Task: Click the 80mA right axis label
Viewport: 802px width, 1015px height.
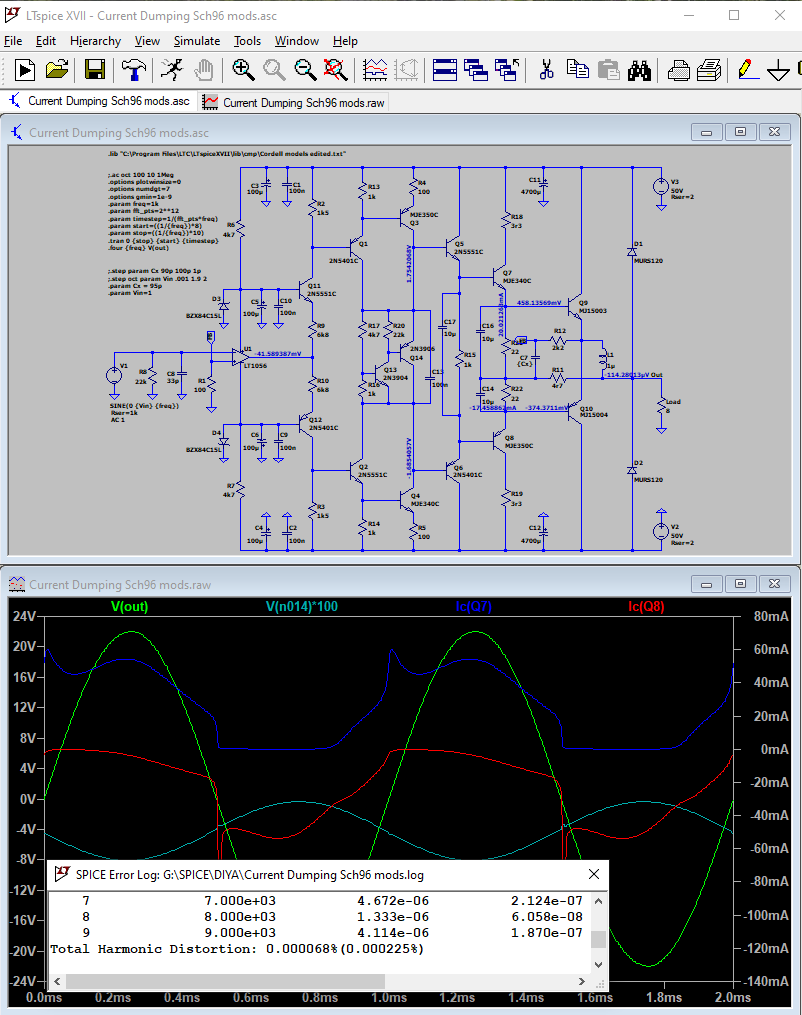Action: click(x=771, y=616)
